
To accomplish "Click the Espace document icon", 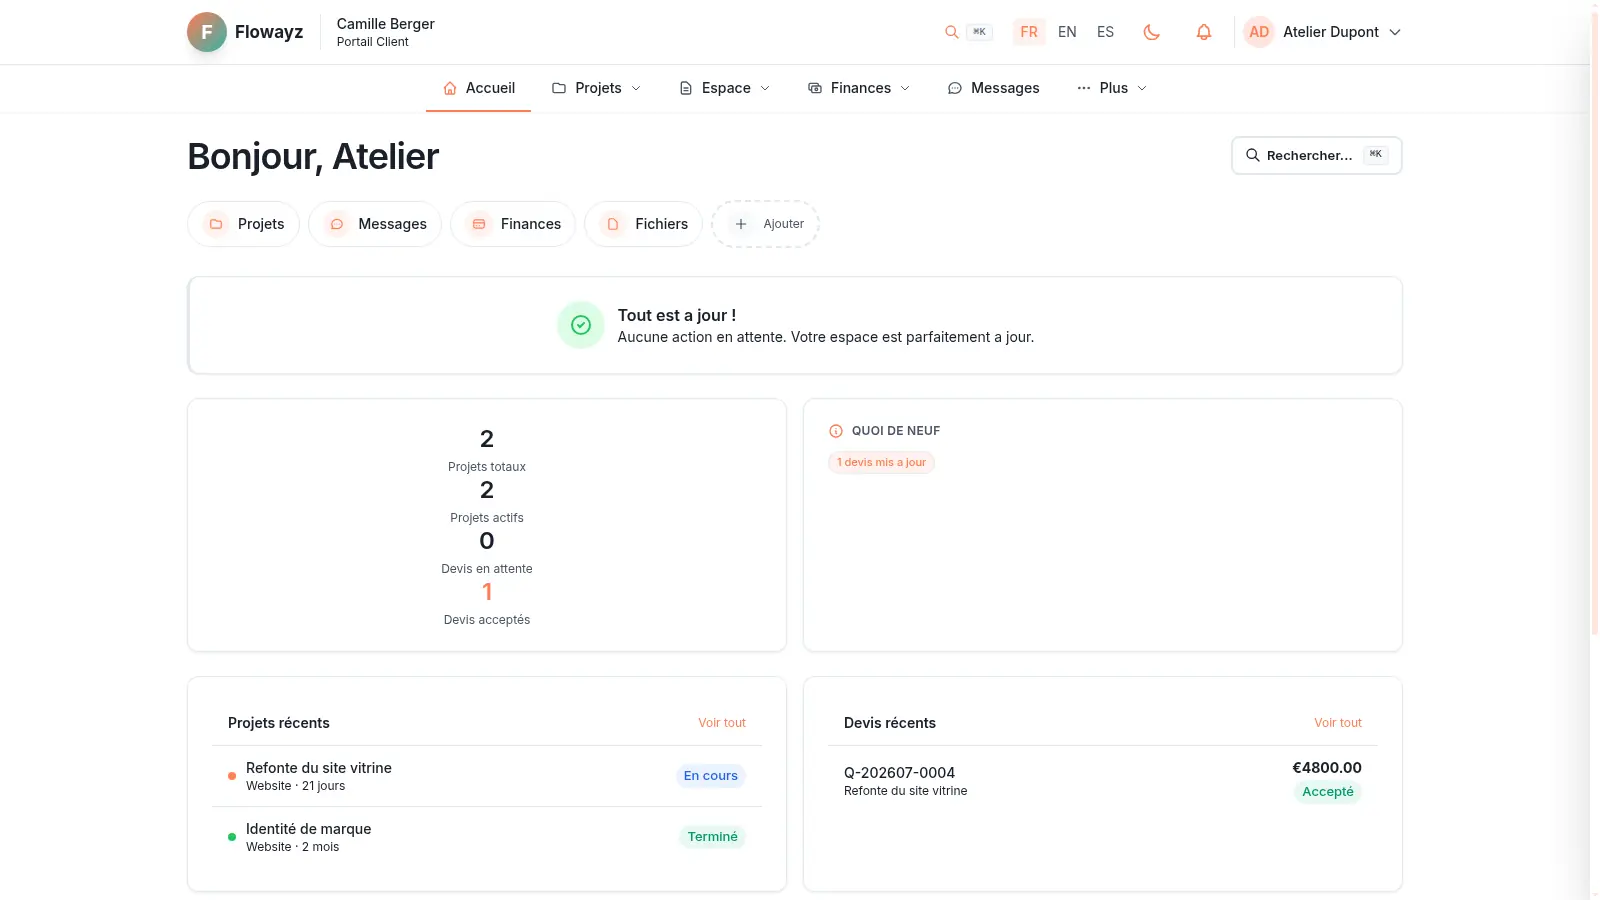I will (686, 88).
